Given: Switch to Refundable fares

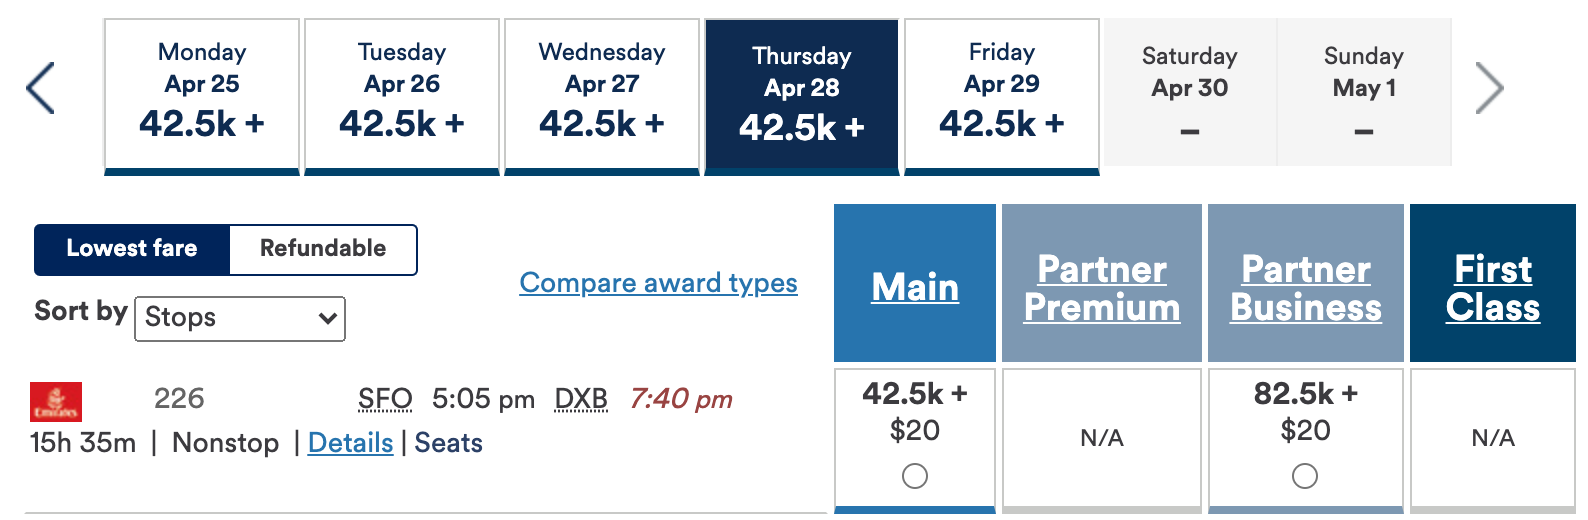Looking at the screenshot, I should coord(322,249).
